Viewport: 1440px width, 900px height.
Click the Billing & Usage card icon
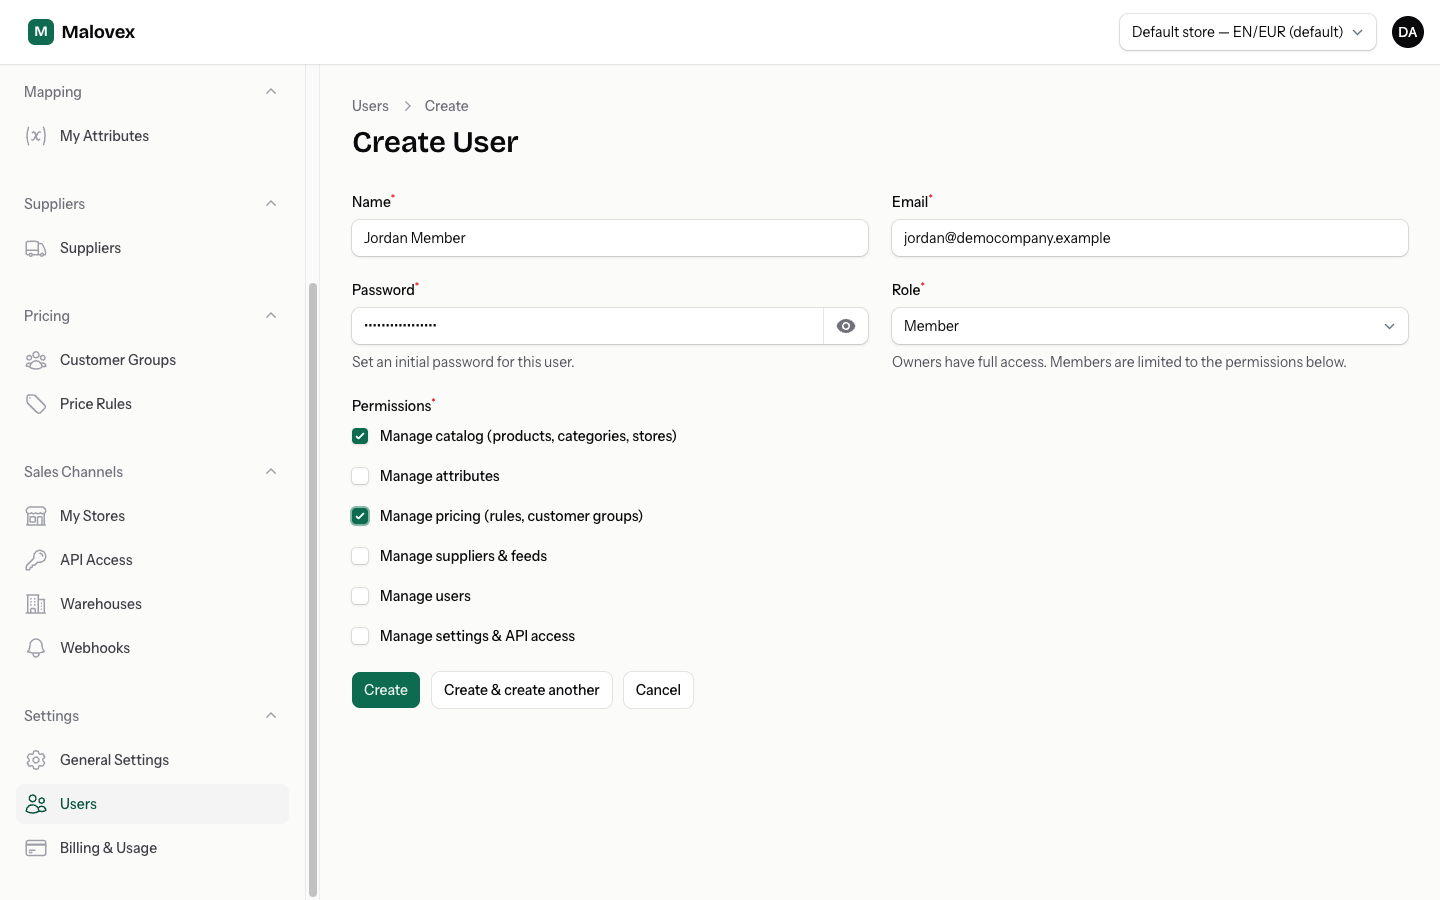36,848
